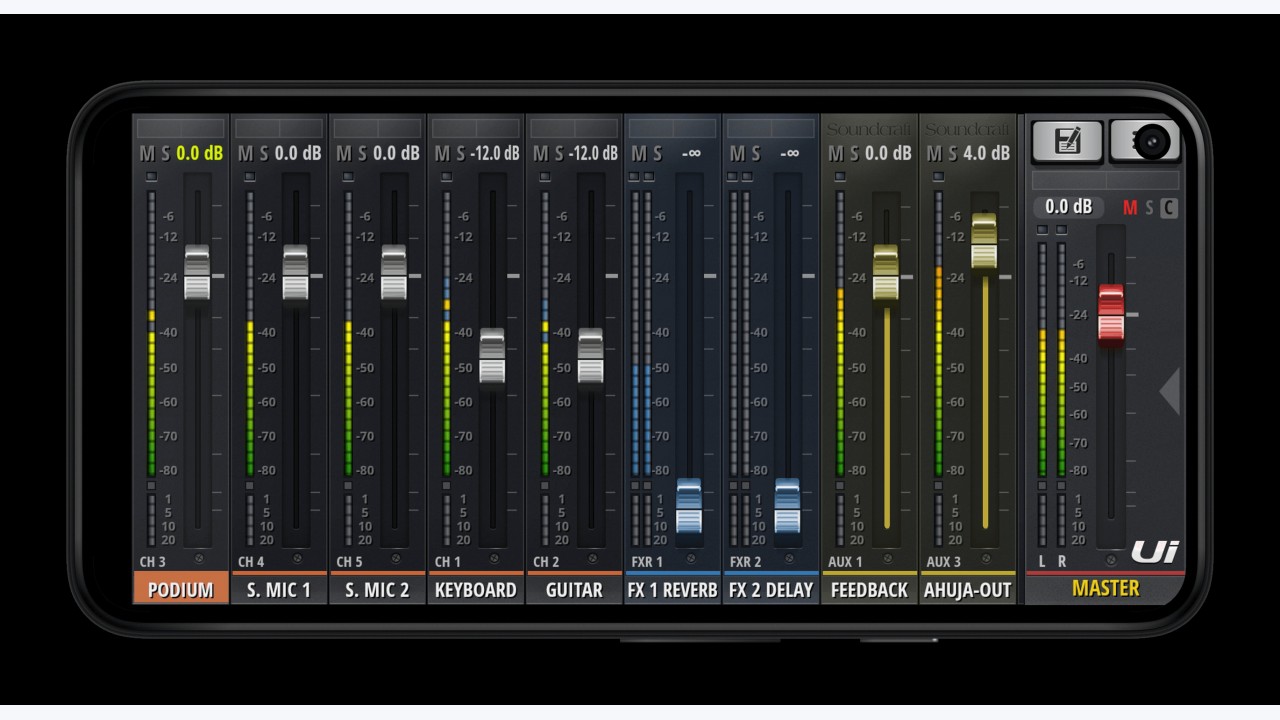Expand side panel with left arrow

point(1170,391)
